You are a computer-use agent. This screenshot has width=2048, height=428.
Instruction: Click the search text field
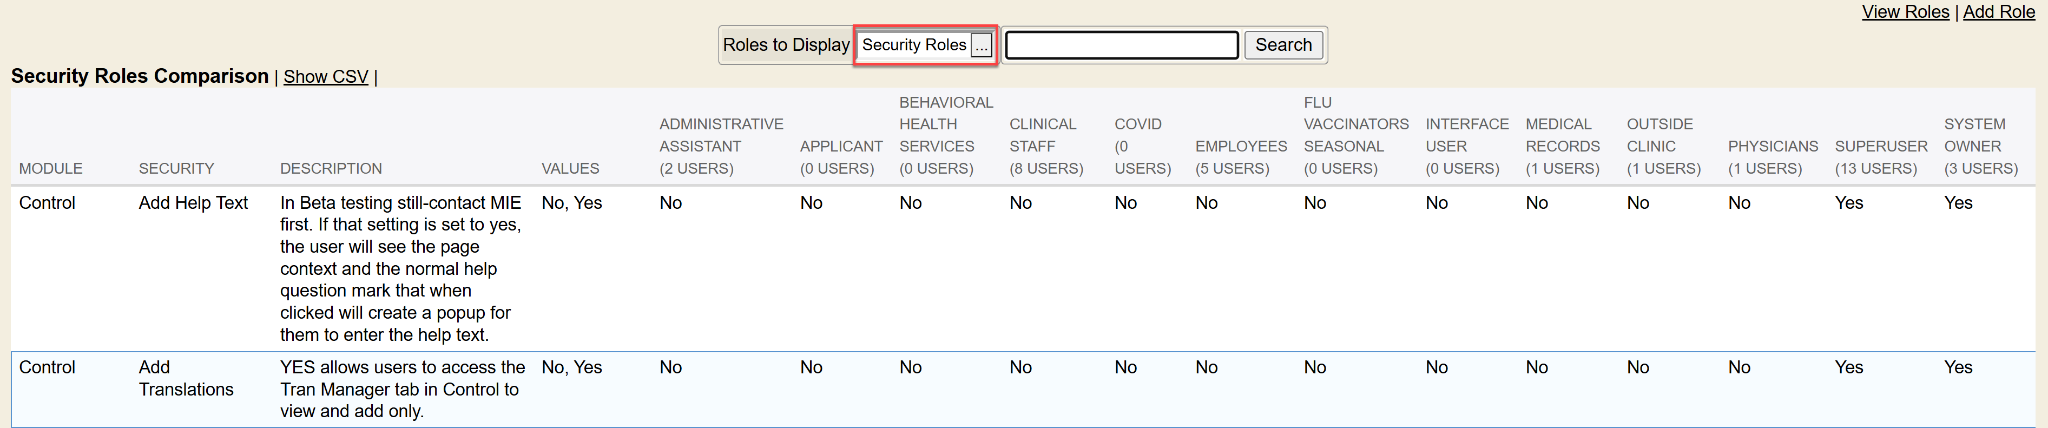(x=1121, y=45)
